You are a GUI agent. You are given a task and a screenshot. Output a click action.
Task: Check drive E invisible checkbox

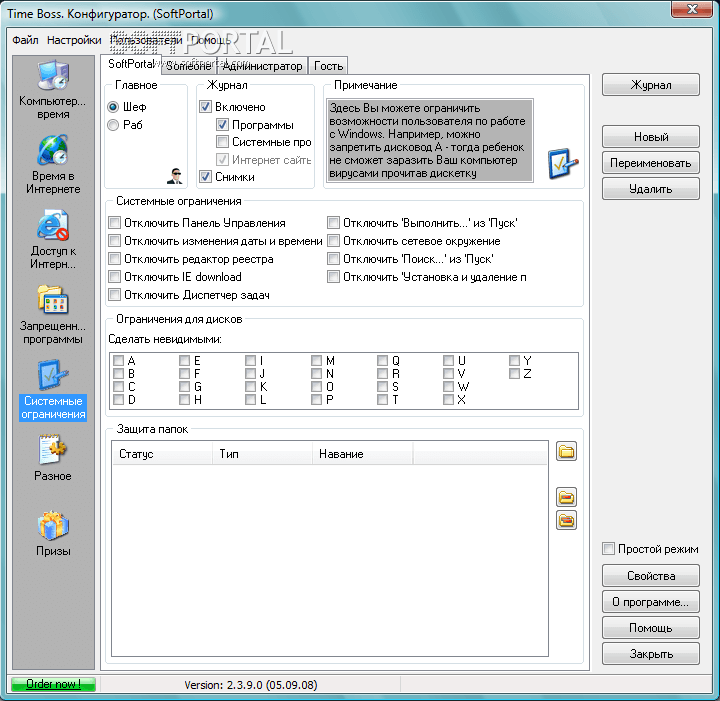(x=185, y=360)
